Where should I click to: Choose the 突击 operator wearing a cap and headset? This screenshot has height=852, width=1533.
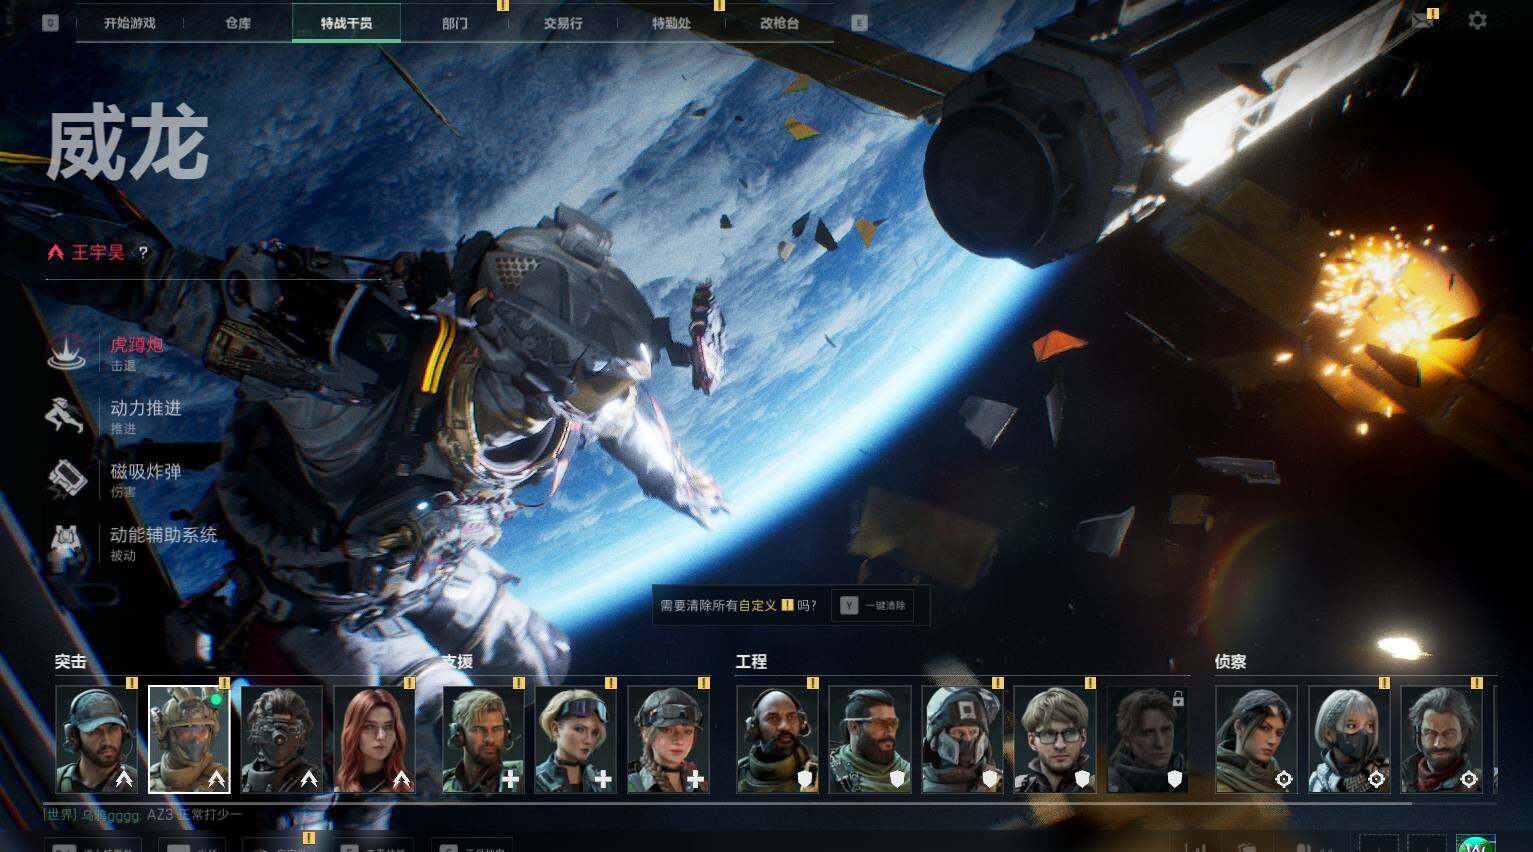(96, 739)
